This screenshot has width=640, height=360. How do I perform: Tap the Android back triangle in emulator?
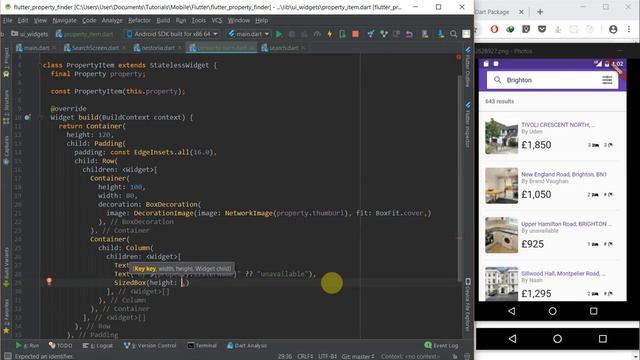[x=511, y=311]
